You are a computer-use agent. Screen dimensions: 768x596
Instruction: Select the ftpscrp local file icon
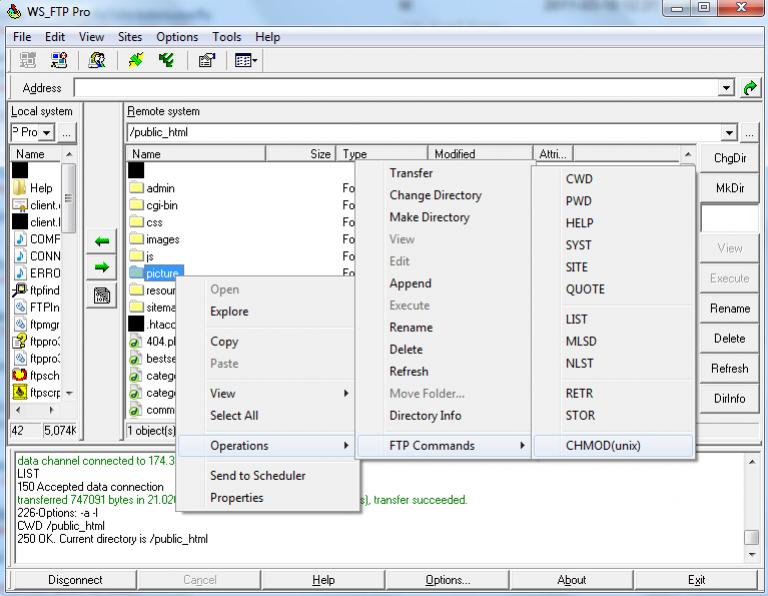click(x=20, y=392)
